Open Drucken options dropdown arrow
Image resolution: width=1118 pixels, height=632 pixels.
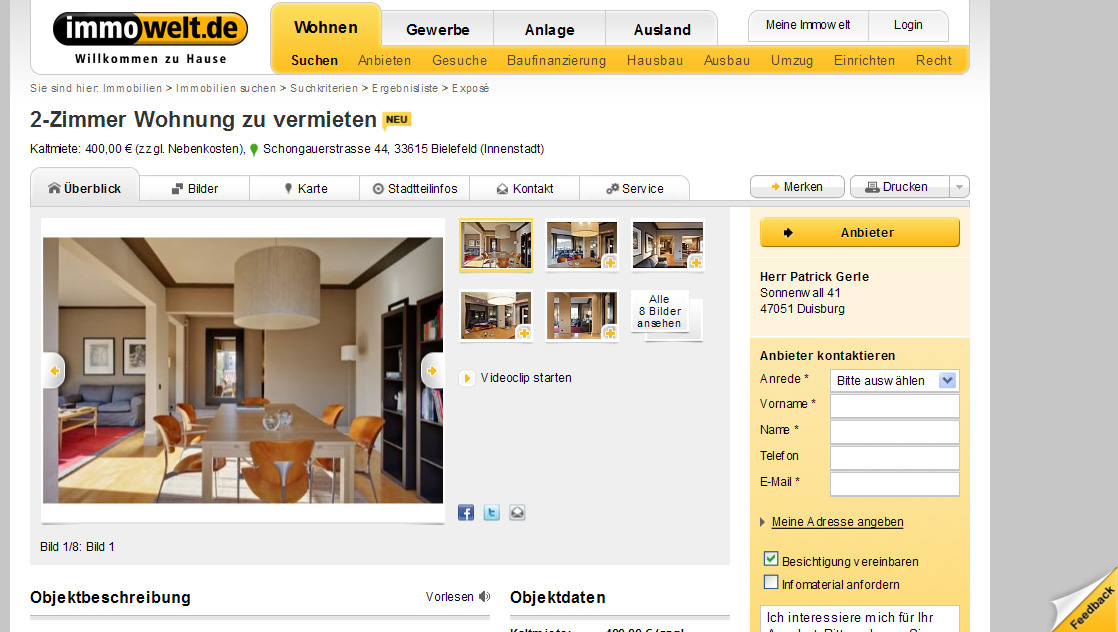[959, 187]
